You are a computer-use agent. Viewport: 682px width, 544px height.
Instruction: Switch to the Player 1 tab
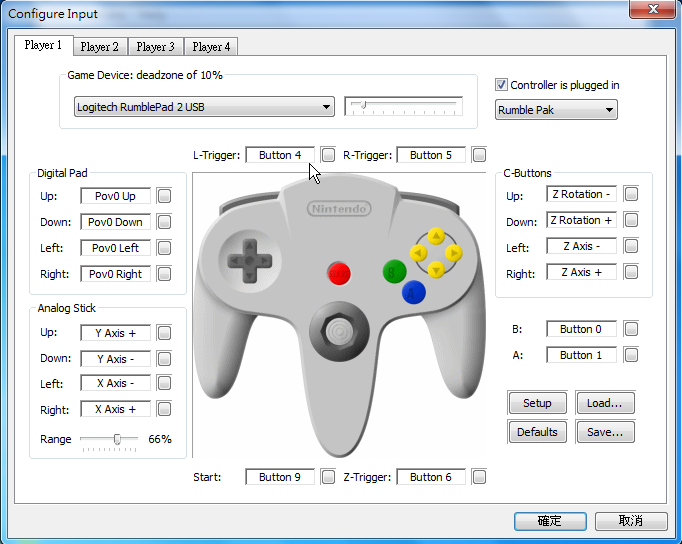pos(43,45)
